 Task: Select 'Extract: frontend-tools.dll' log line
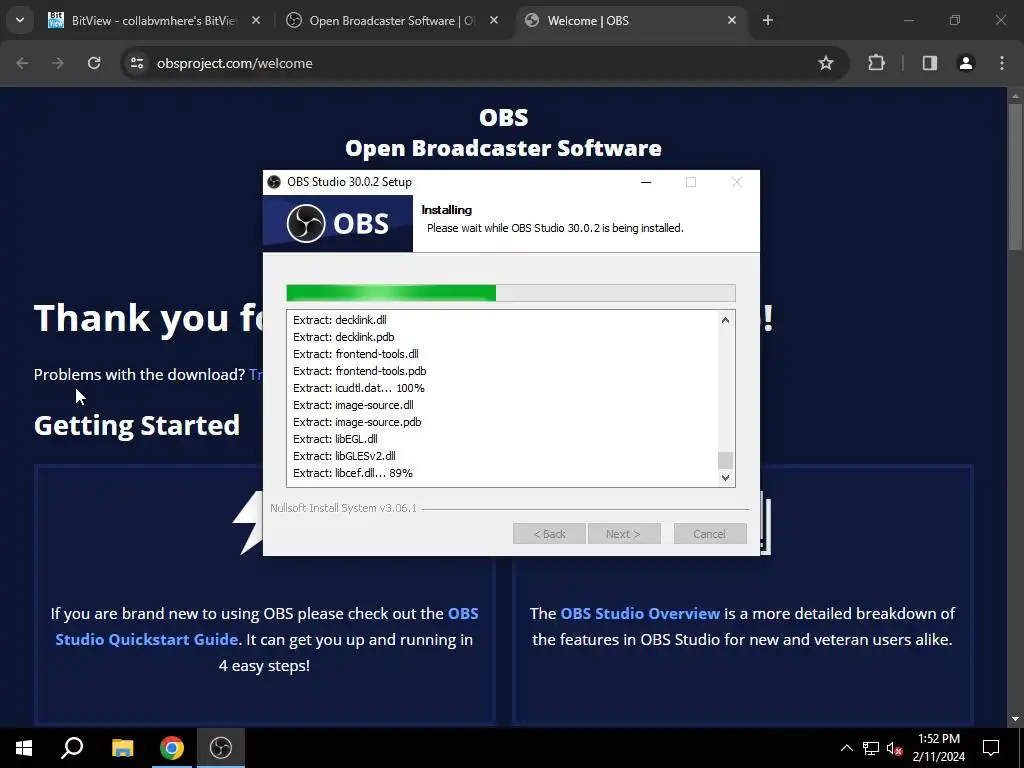pyautogui.click(x=356, y=354)
